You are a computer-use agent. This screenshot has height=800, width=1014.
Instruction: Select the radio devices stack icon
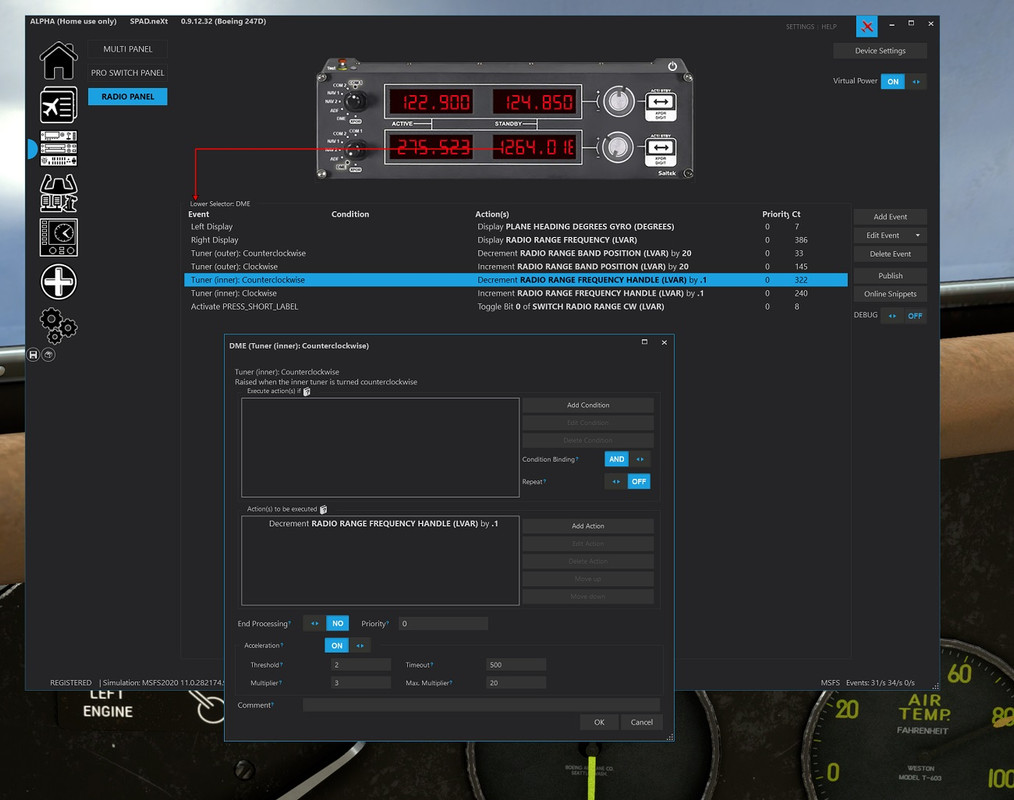click(58, 149)
